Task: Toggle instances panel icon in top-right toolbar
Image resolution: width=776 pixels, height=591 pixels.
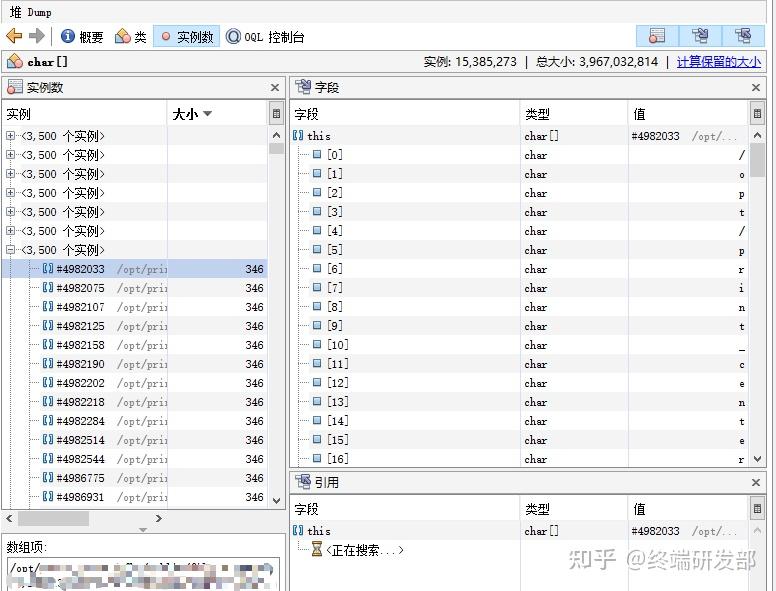Action: [657, 36]
